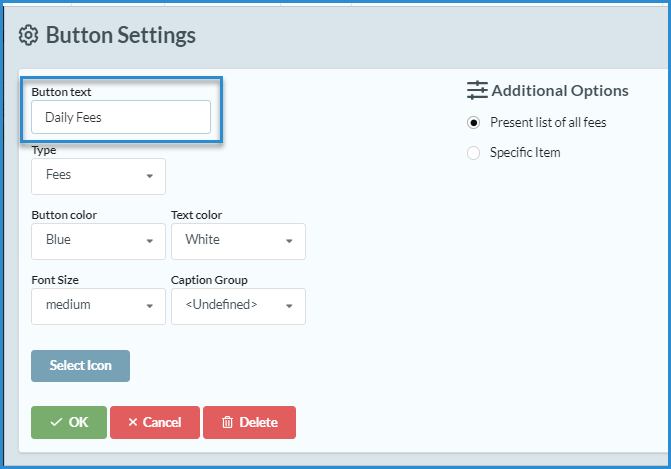Click the 'Text color' field label
The image size is (671, 469).
tap(197, 215)
